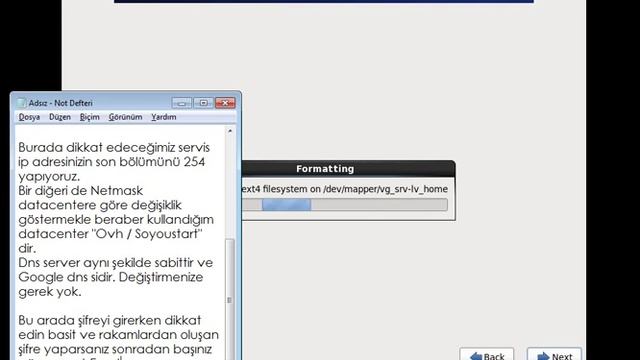
Task: Click the text 'Burada dikkat edeceğimiz servis'
Action: [114, 147]
